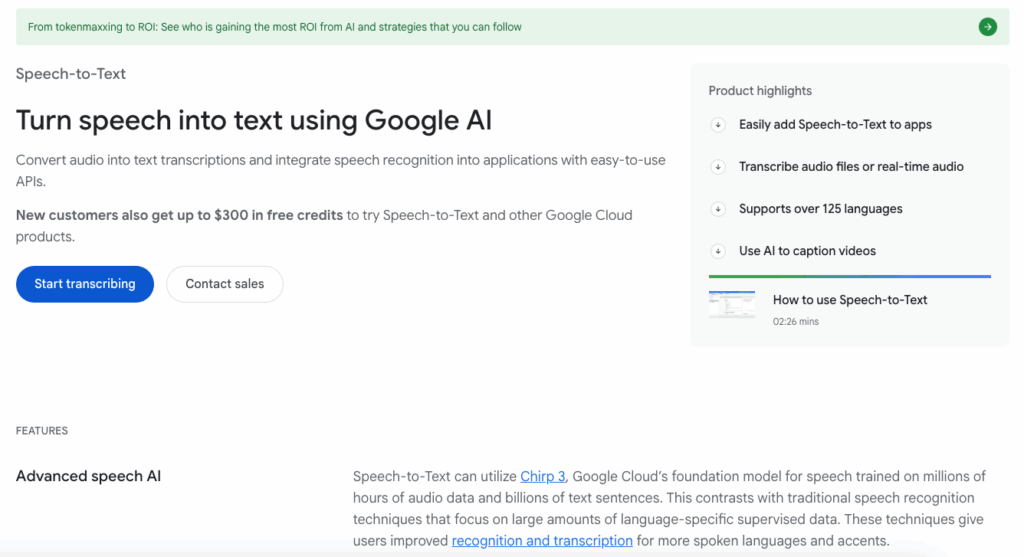Image resolution: width=1024 pixels, height=557 pixels.
Task: Follow the recognition and transcription hyperlink
Action: [x=542, y=541]
